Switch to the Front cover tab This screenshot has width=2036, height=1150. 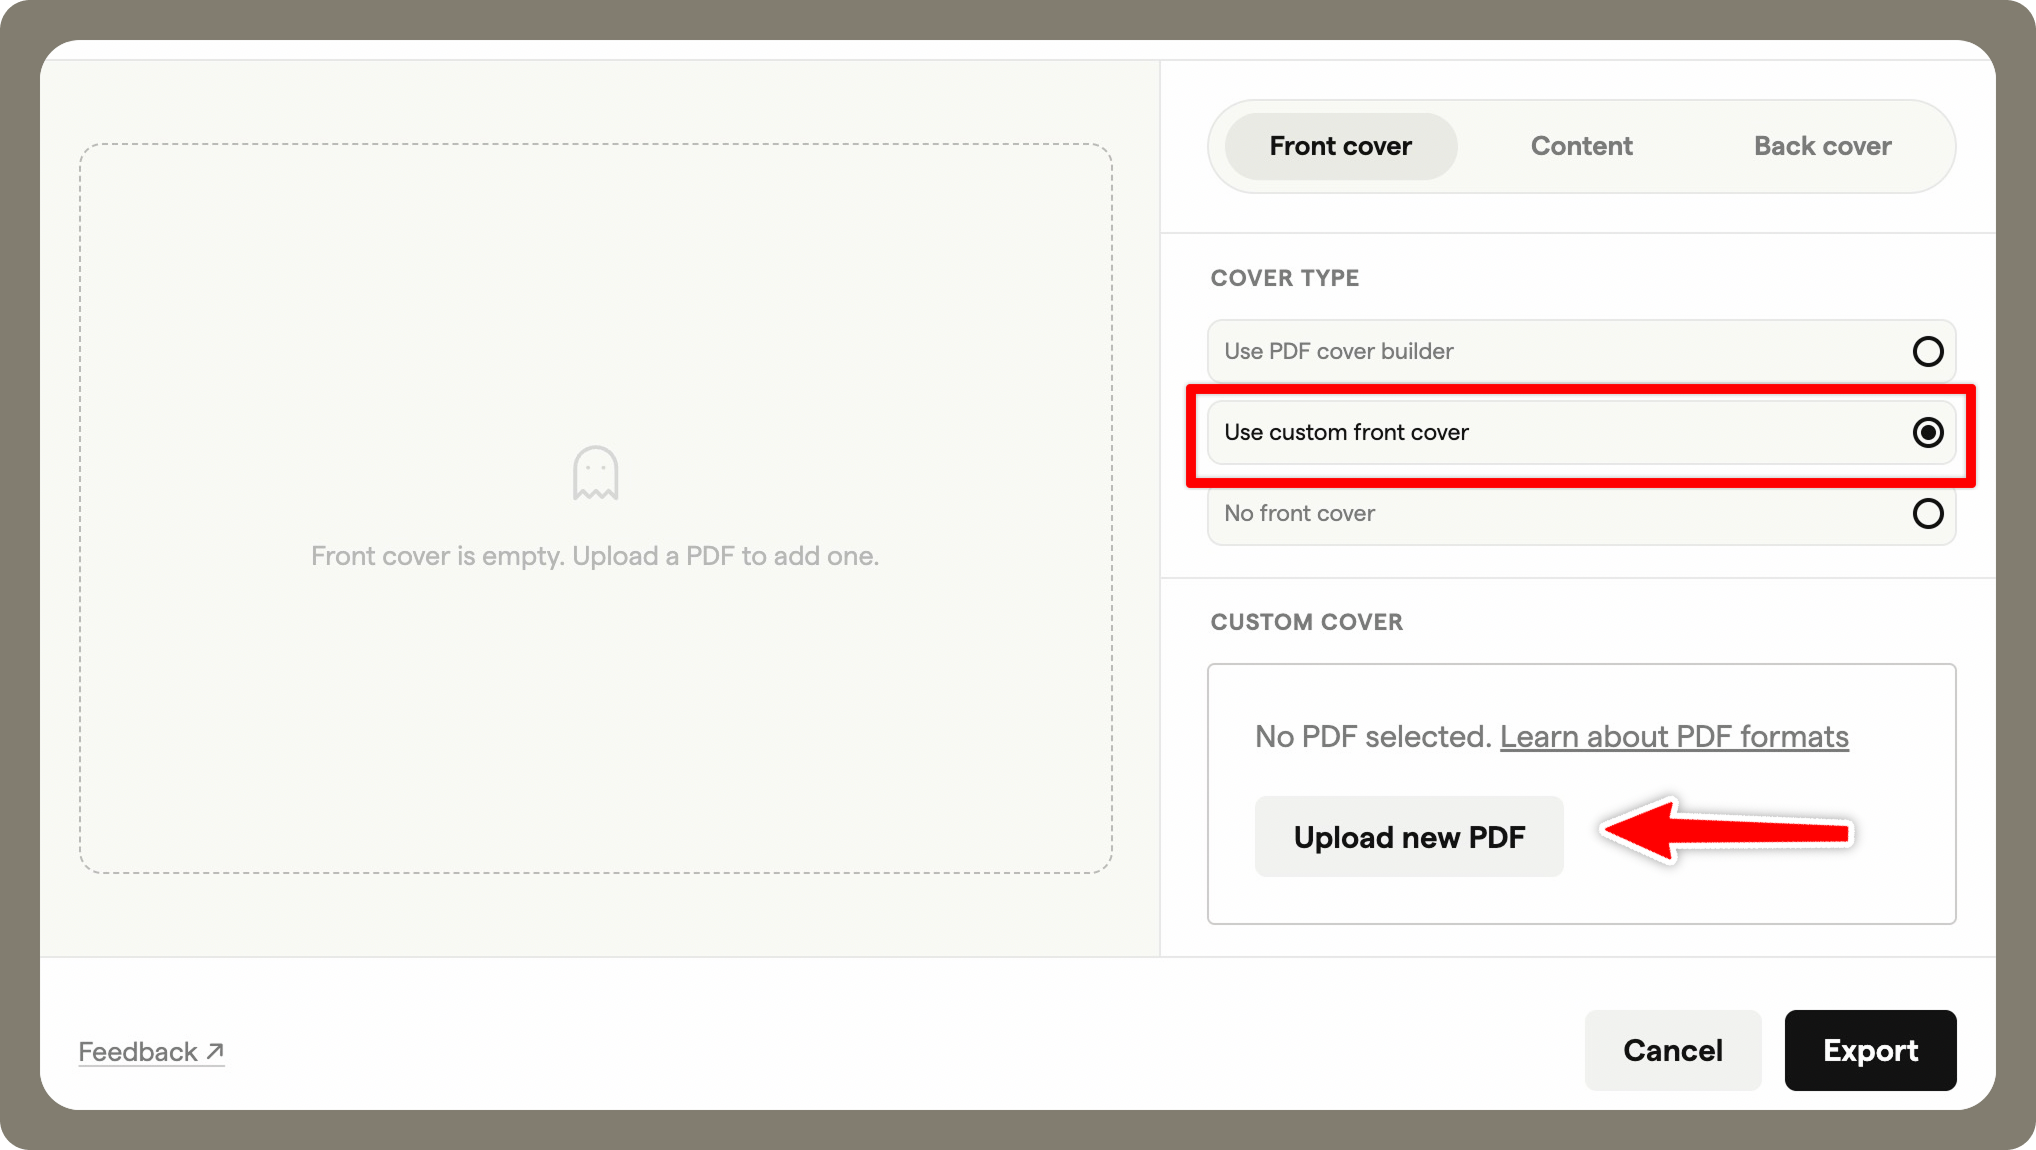click(1340, 146)
